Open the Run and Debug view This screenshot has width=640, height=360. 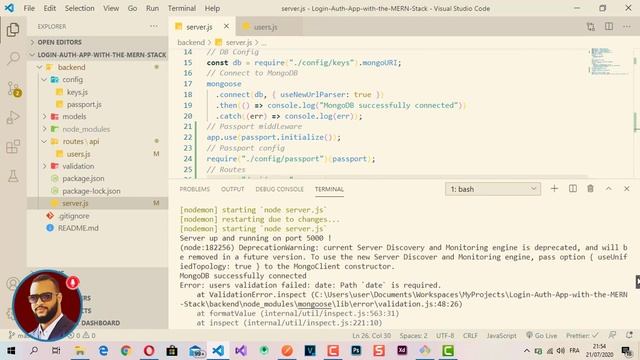13,118
